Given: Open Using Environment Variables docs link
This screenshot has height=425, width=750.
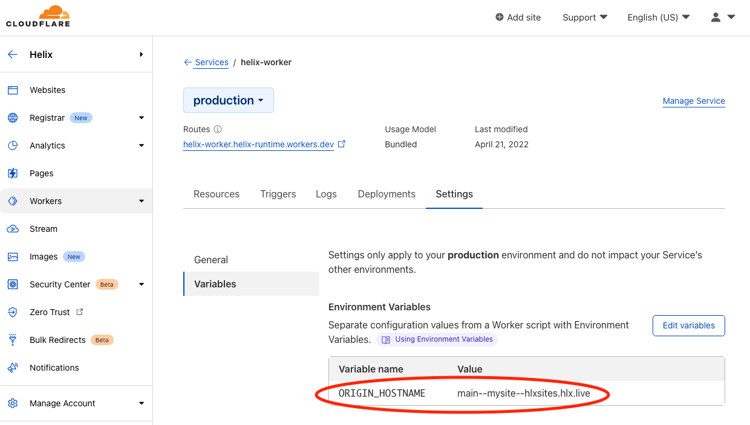Looking at the screenshot, I should pos(443,339).
